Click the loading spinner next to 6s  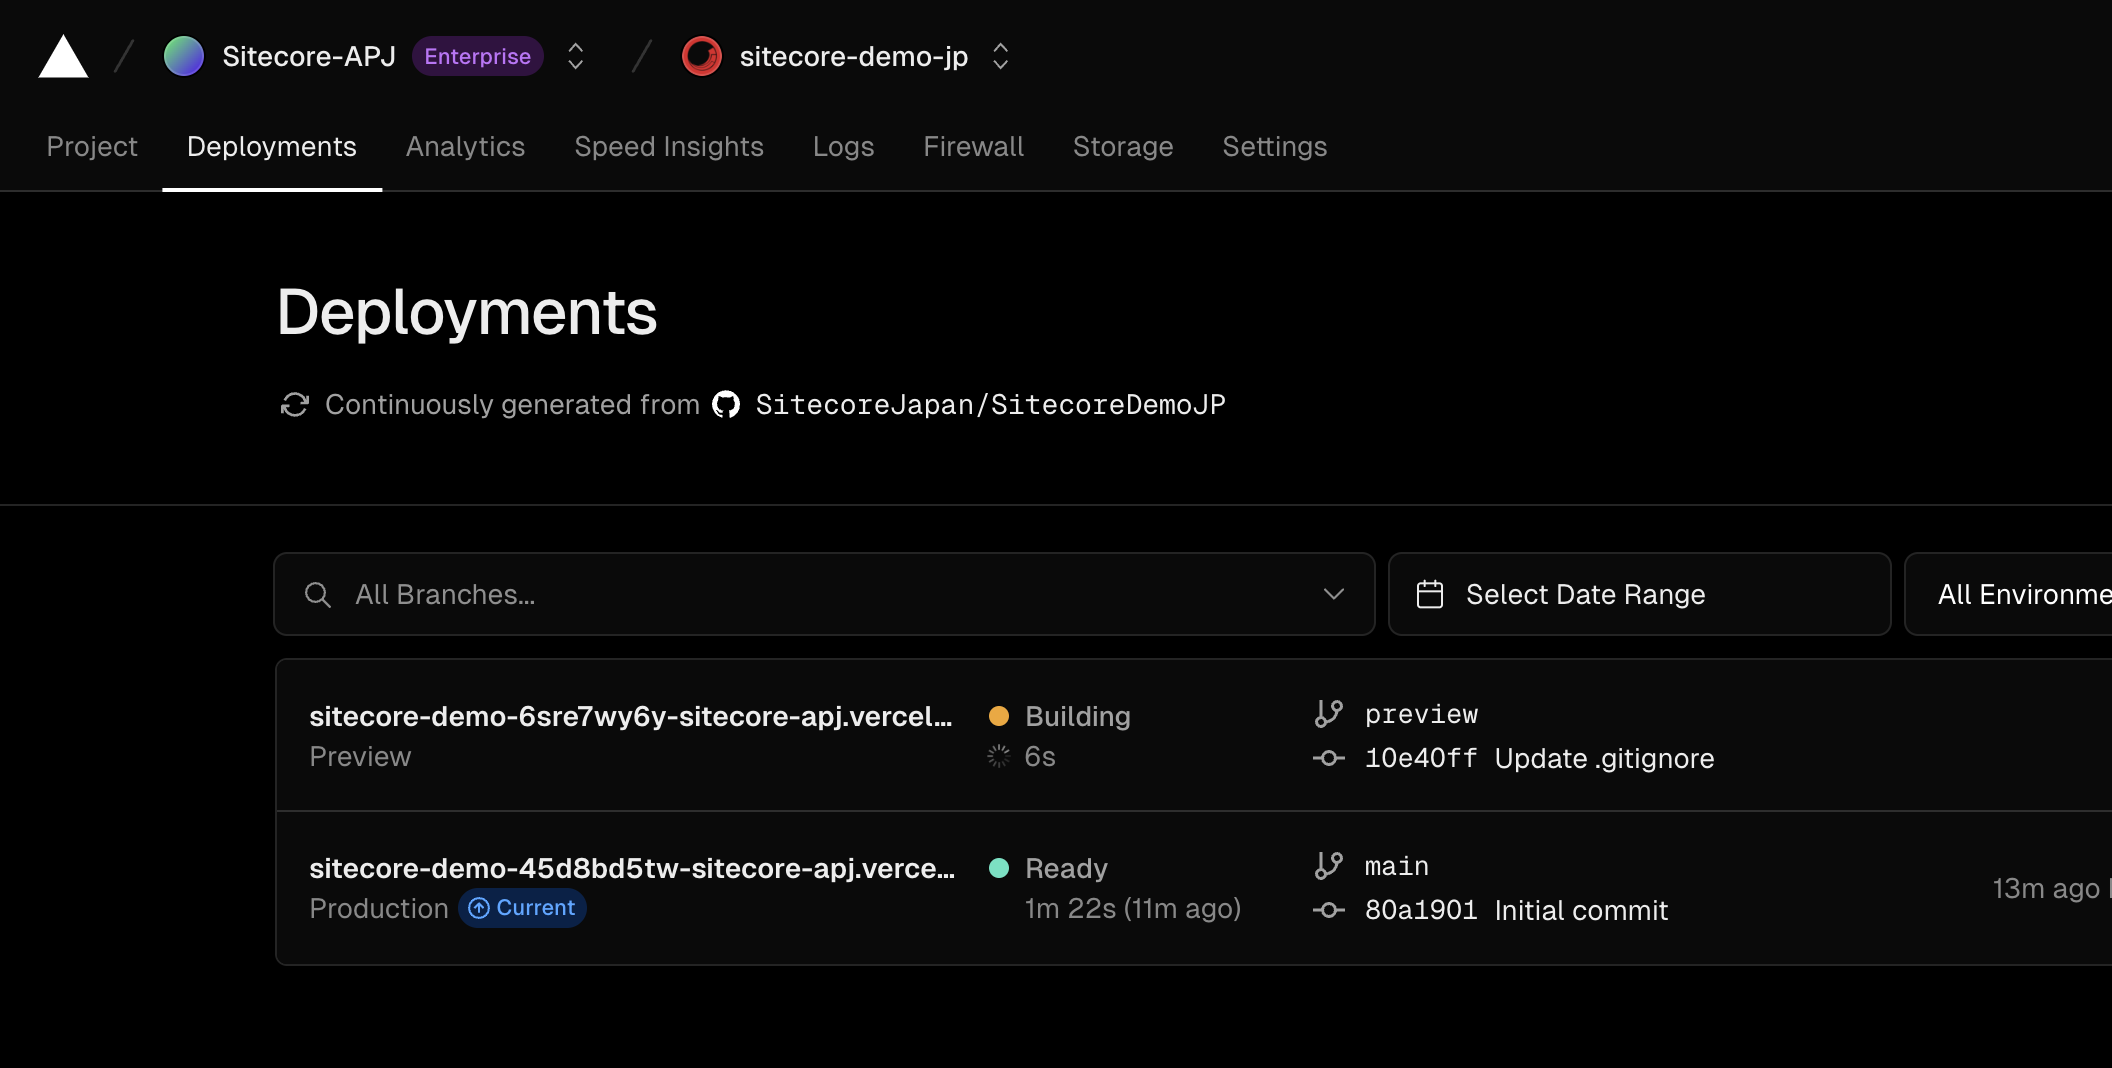pyautogui.click(x=999, y=756)
